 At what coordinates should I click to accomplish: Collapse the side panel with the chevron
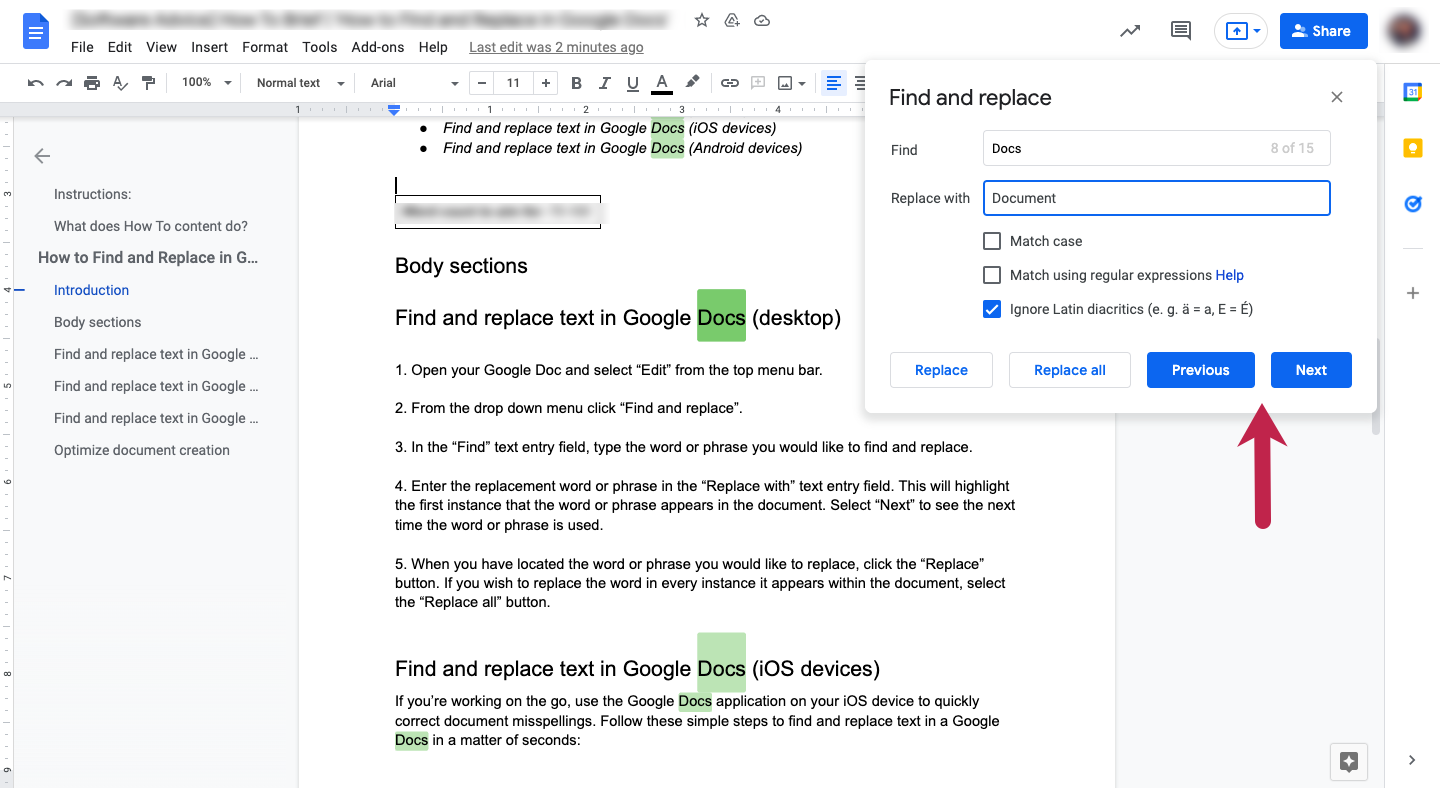tap(1412, 760)
